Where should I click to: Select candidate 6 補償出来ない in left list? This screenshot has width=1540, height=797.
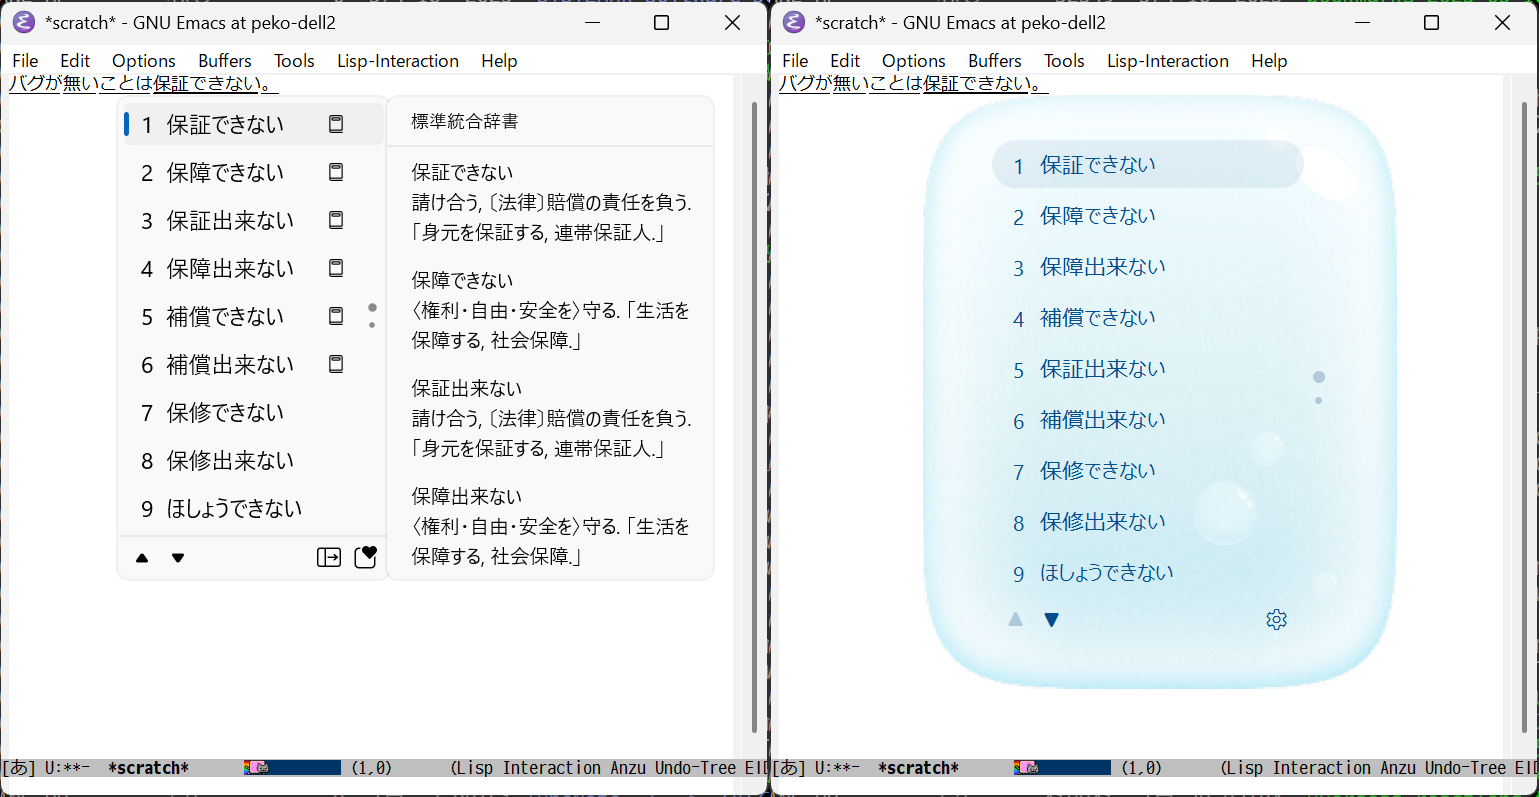coord(253,364)
